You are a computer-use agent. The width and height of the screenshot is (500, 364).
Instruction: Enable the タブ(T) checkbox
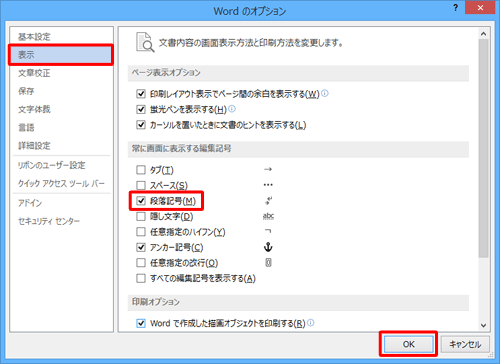[141, 170]
